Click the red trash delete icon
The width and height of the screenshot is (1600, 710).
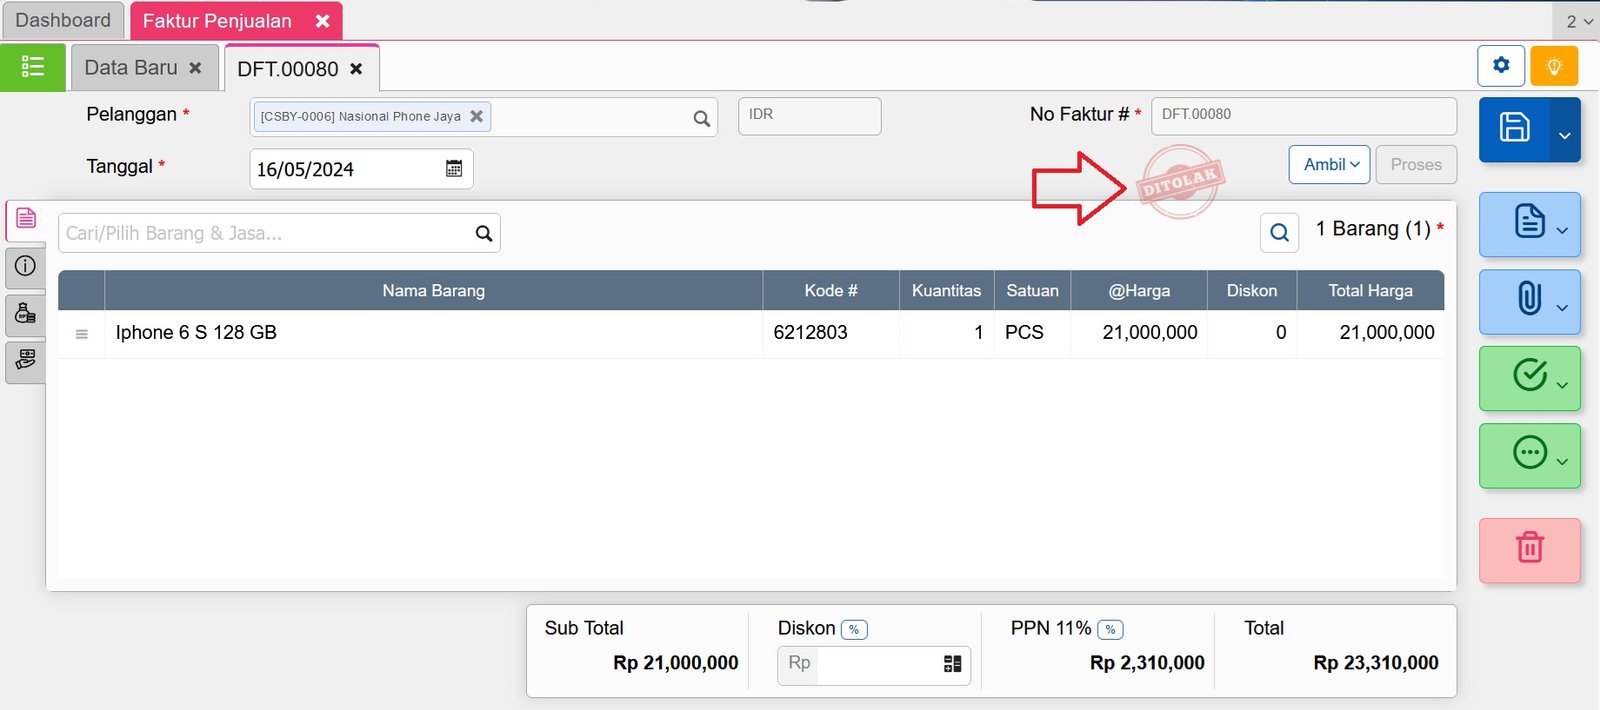coord(1529,549)
